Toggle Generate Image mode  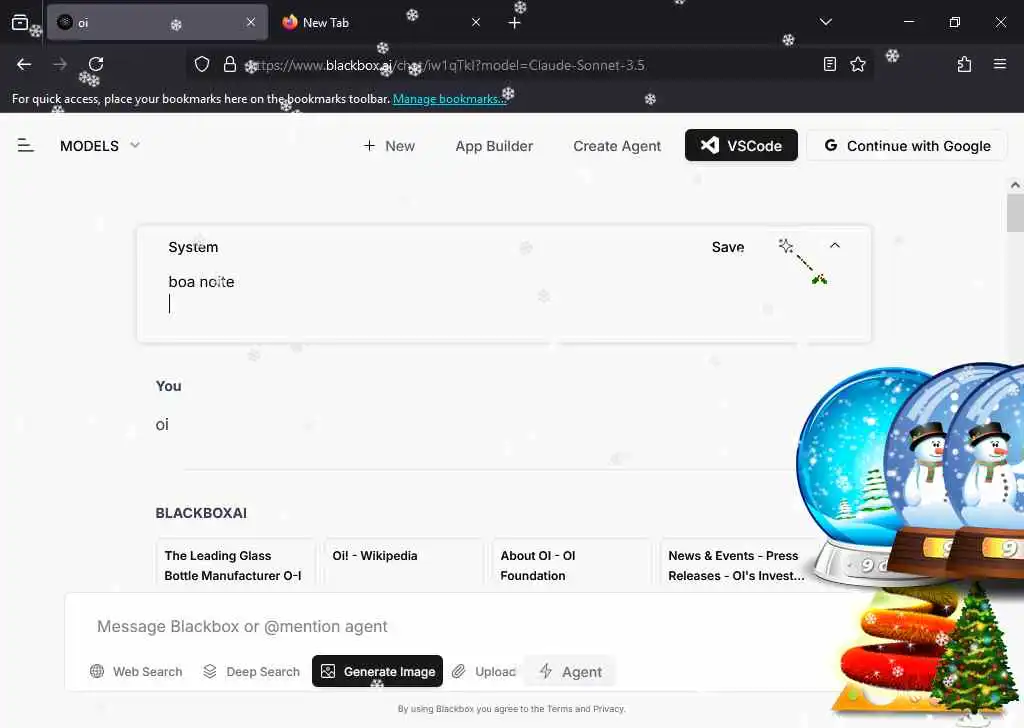(377, 671)
